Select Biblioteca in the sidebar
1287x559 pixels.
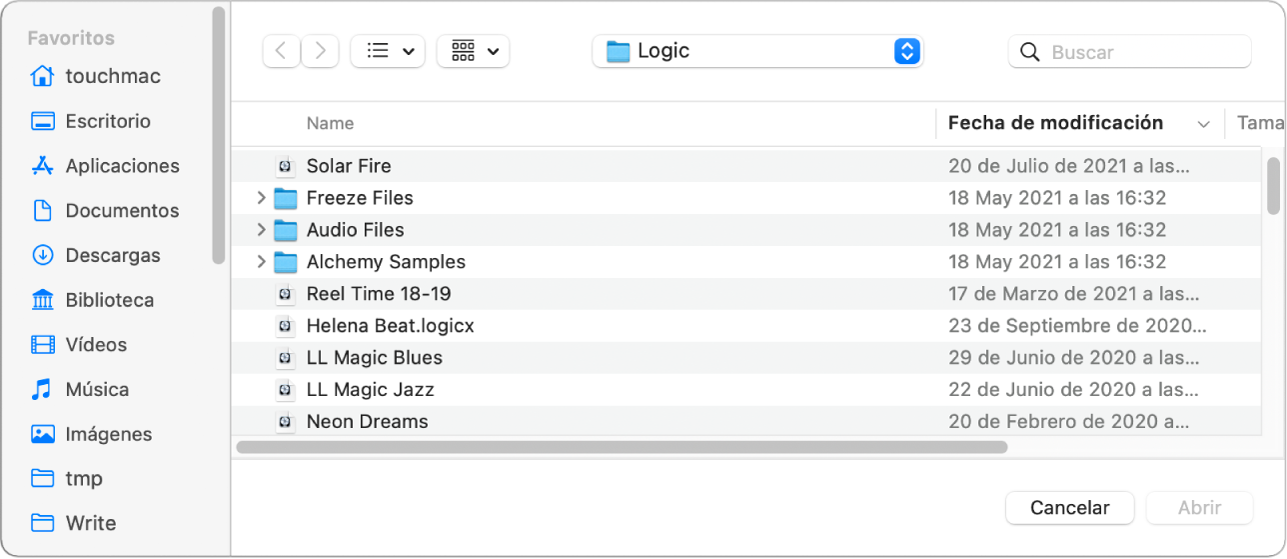(x=109, y=300)
